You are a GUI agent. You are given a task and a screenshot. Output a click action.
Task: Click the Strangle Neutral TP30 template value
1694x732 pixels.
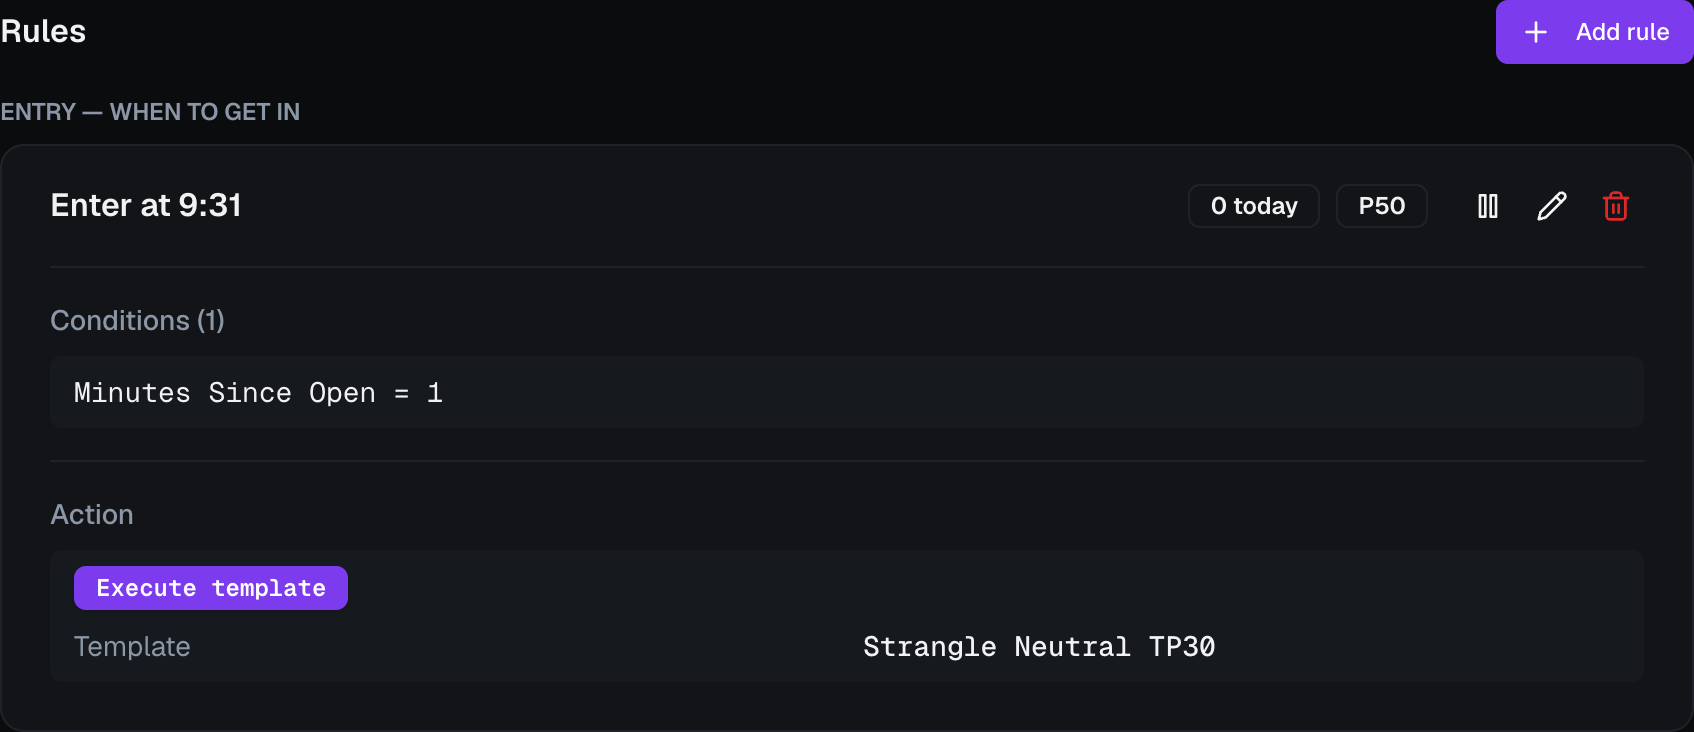tap(1039, 647)
